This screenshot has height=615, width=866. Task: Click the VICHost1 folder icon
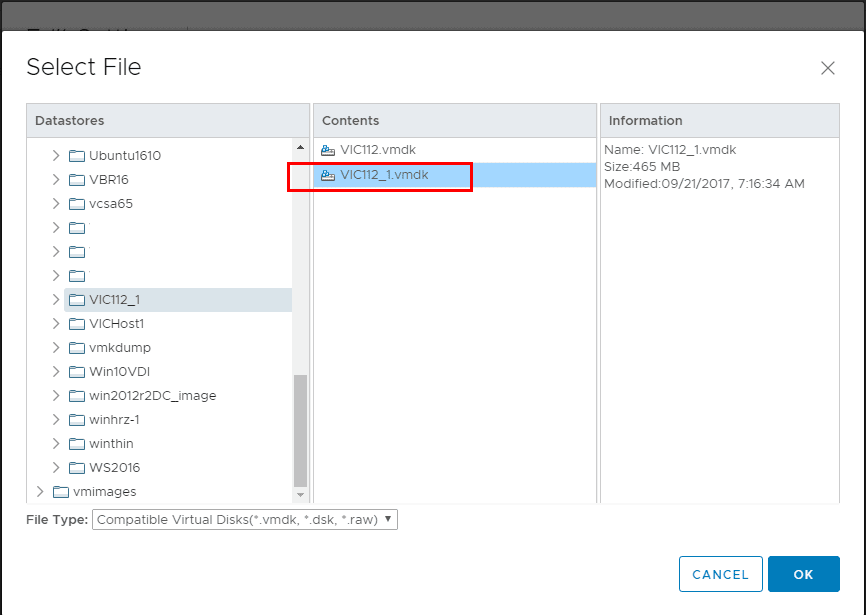(77, 324)
